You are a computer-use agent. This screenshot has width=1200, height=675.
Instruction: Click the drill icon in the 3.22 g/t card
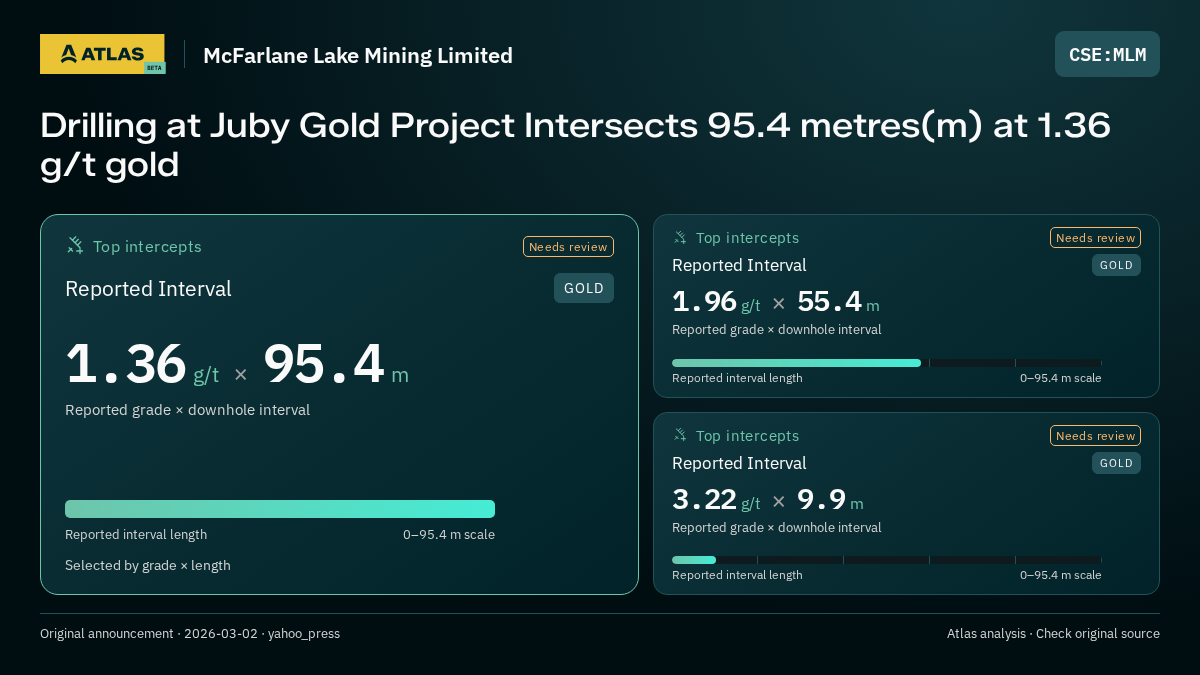680,435
